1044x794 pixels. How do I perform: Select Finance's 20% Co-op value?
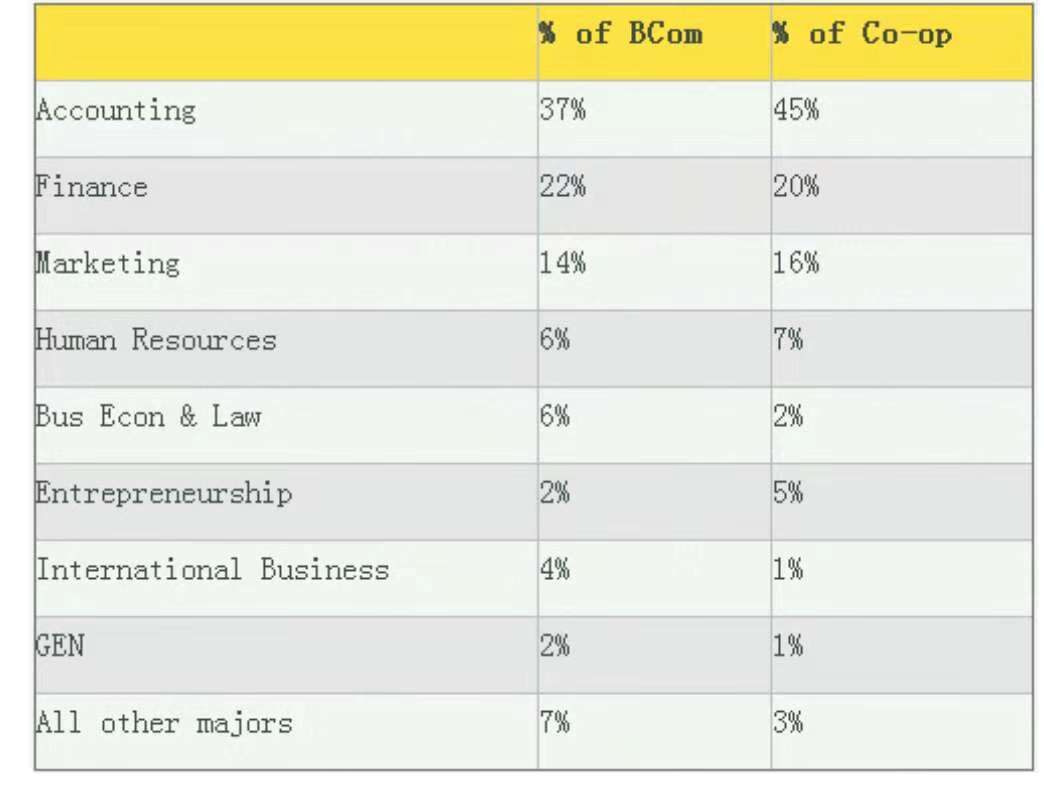[796, 187]
